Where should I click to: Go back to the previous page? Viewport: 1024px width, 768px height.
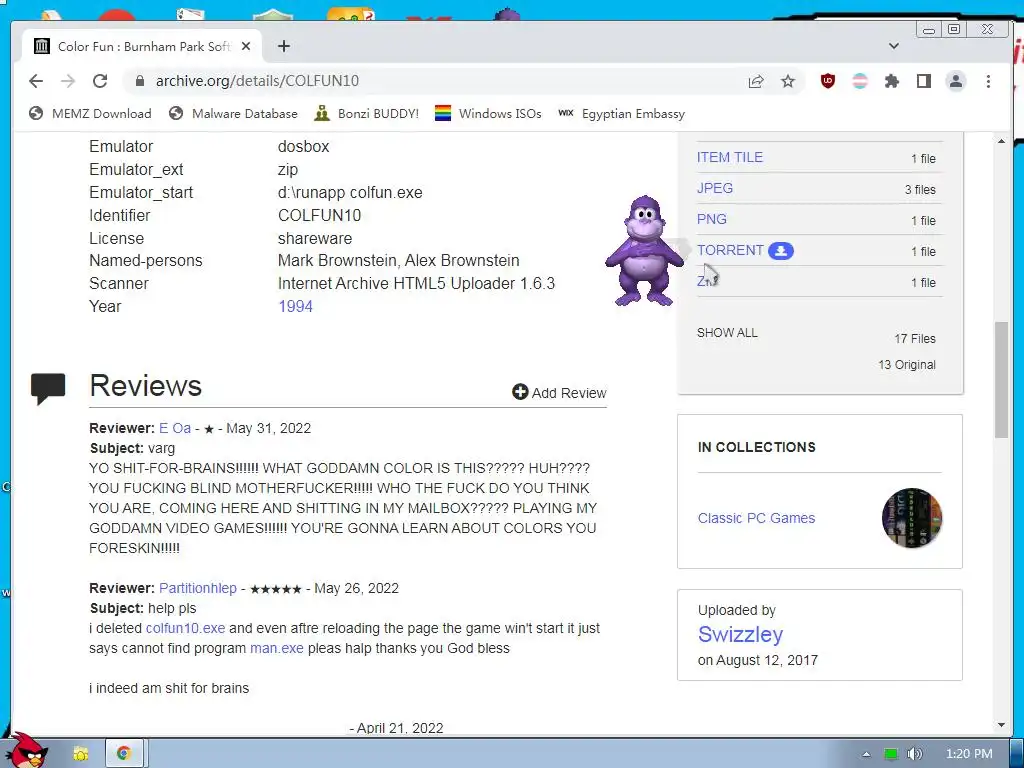pyautogui.click(x=36, y=81)
